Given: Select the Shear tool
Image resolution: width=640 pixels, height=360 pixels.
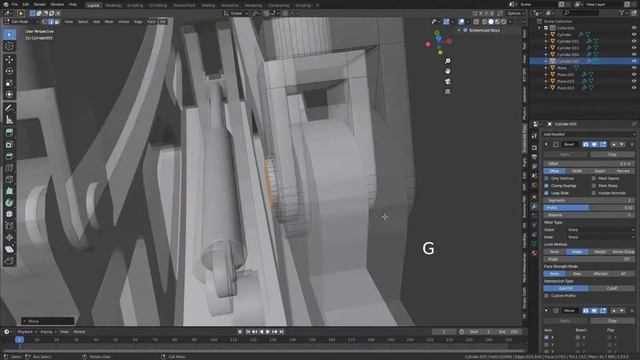Looking at the screenshot, I should 9,249.
